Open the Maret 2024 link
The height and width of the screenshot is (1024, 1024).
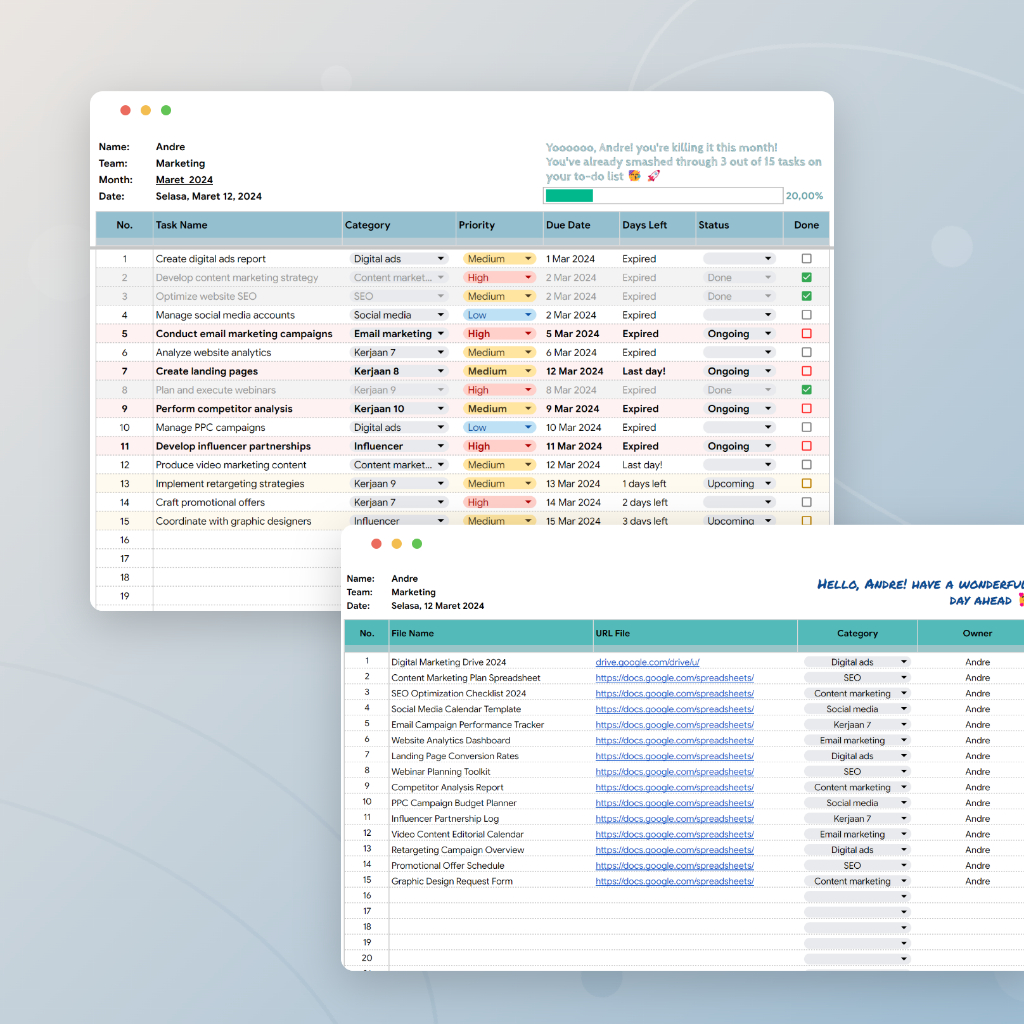[x=184, y=179]
